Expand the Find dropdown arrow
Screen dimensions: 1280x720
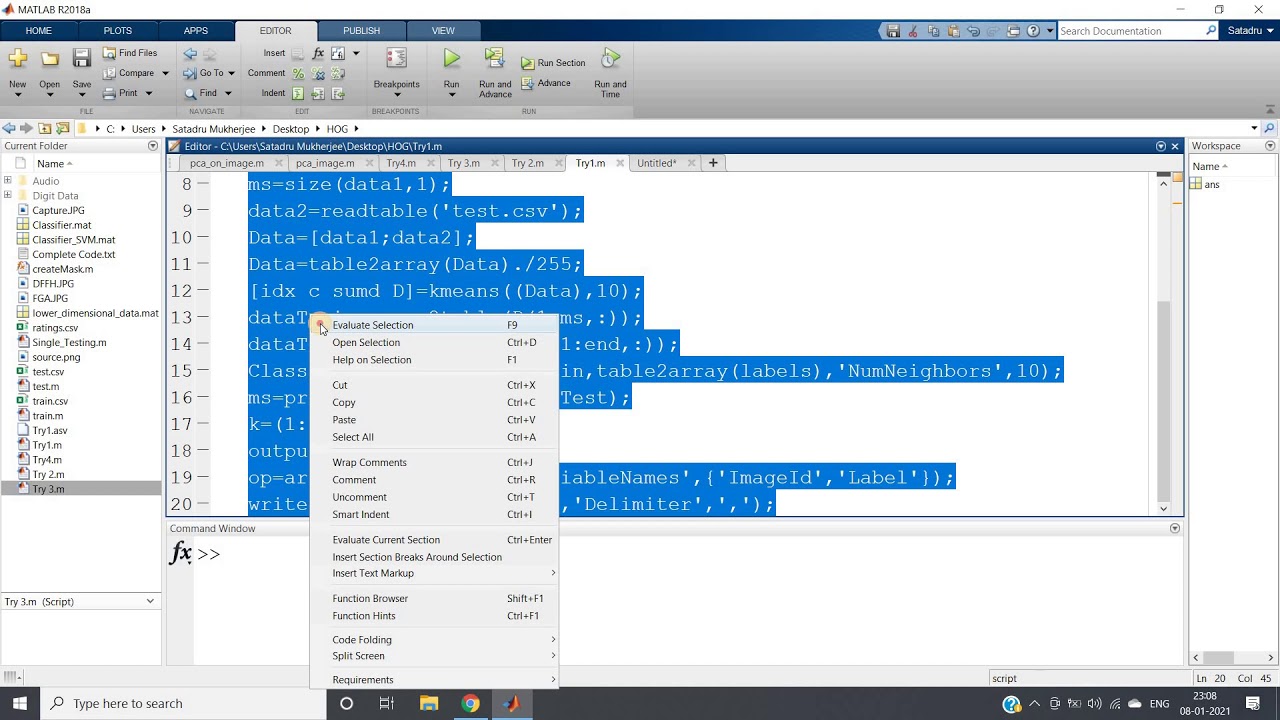pos(228,93)
